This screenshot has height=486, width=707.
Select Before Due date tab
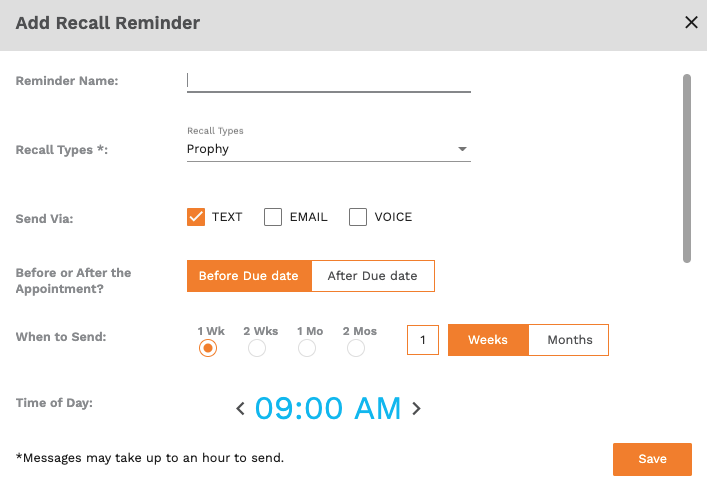tap(249, 276)
